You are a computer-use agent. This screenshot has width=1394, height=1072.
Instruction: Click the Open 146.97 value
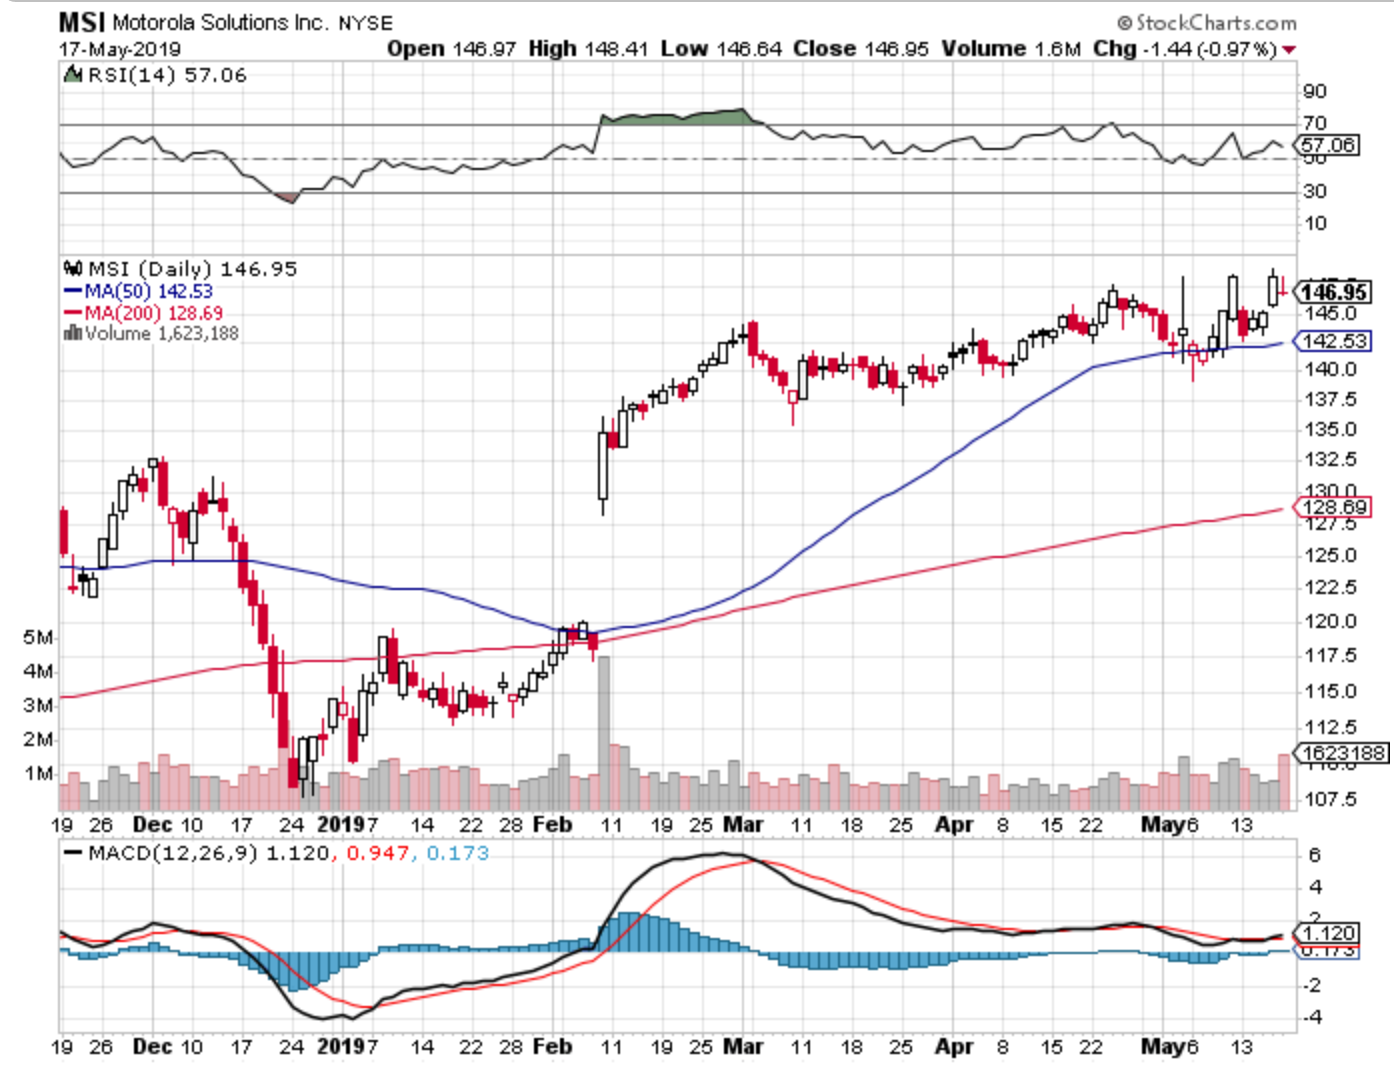click(x=452, y=49)
